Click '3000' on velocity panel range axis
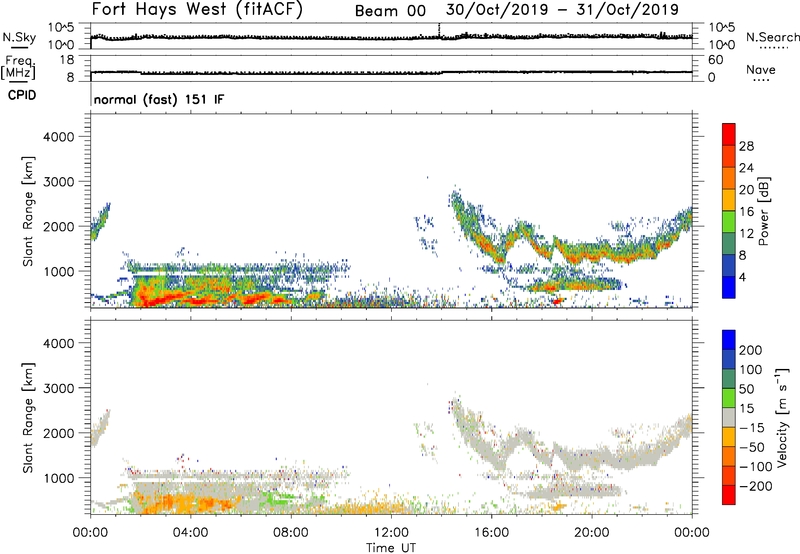This screenshot has height=554, width=800. (x=58, y=388)
